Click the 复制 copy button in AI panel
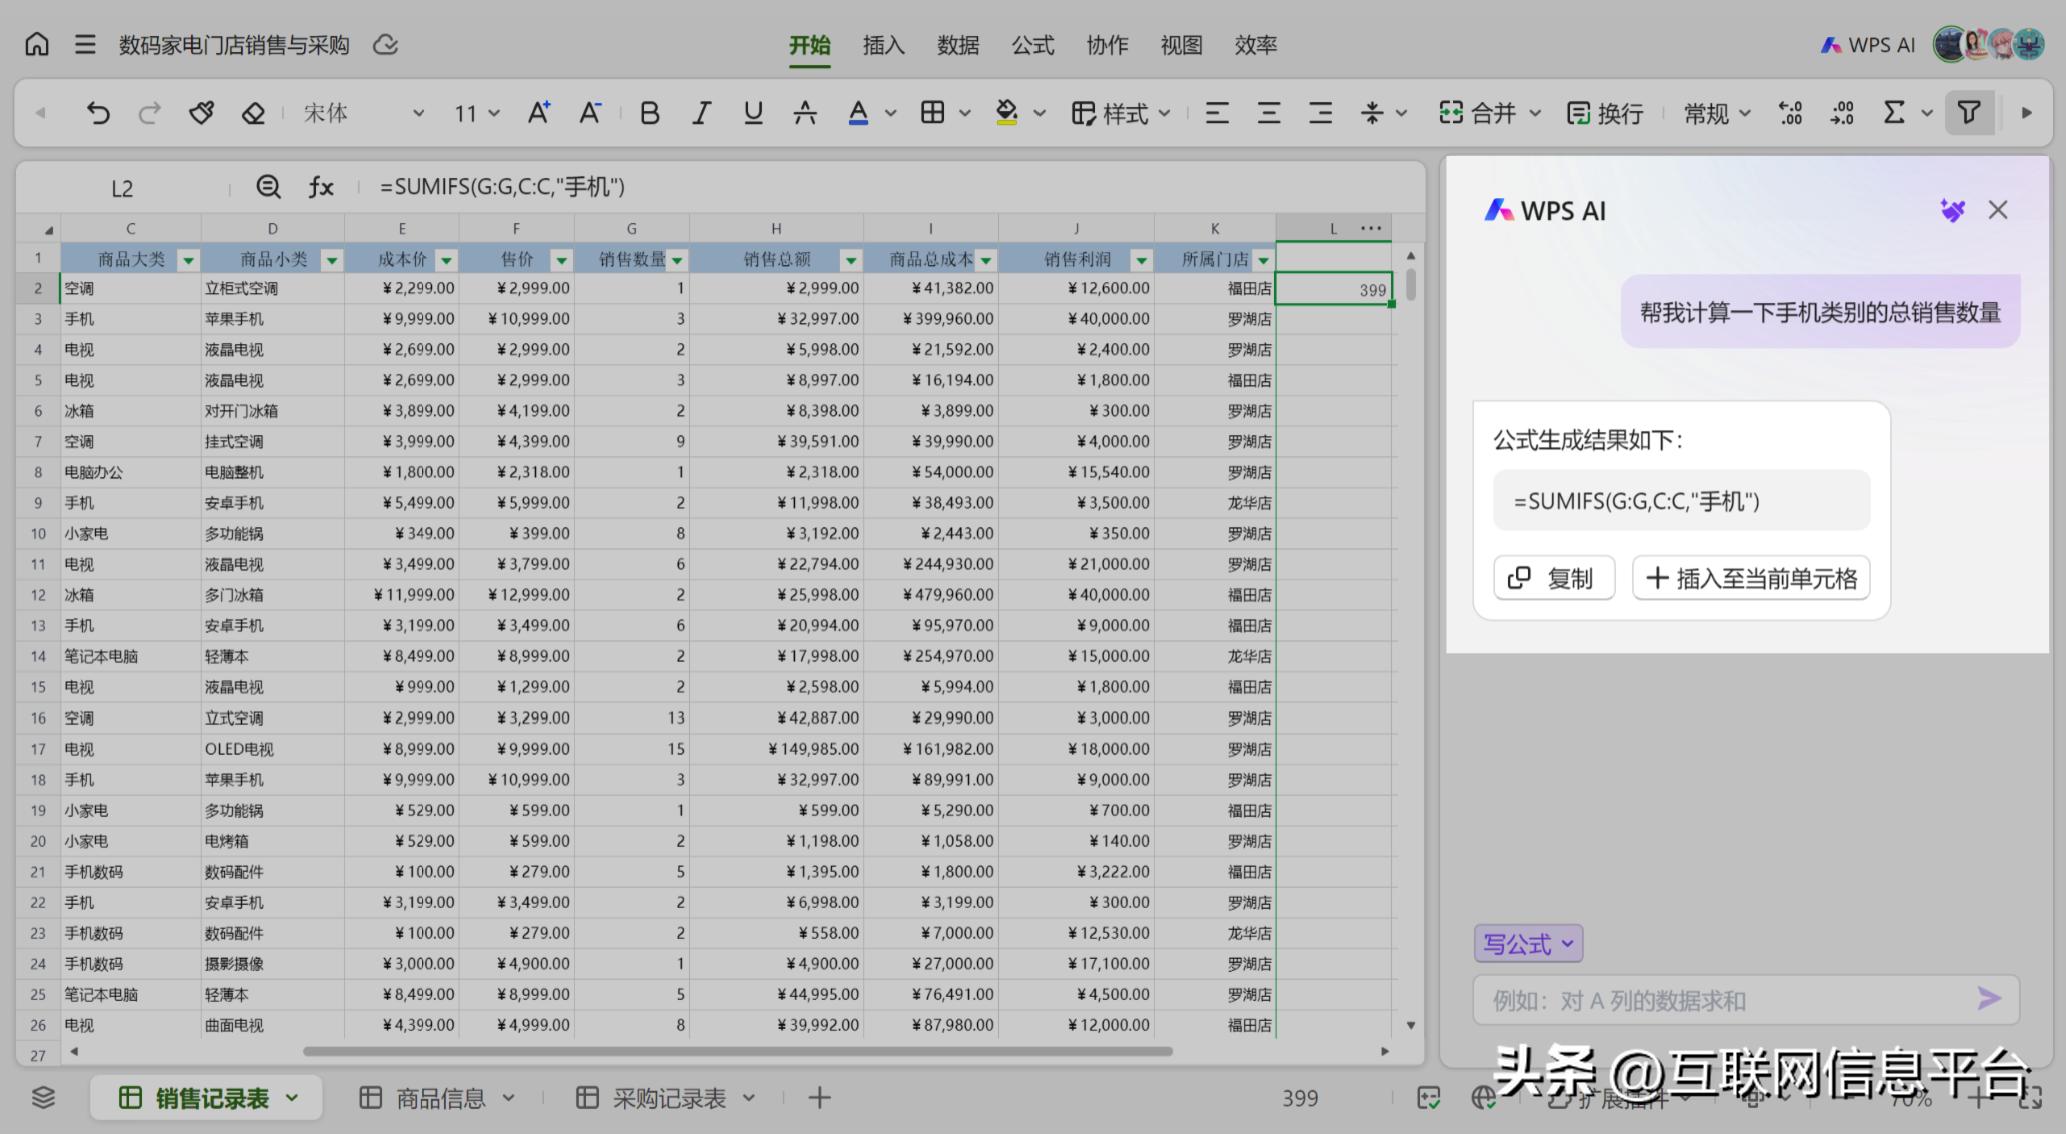Screen dimensions: 2066x1134 pos(1553,578)
